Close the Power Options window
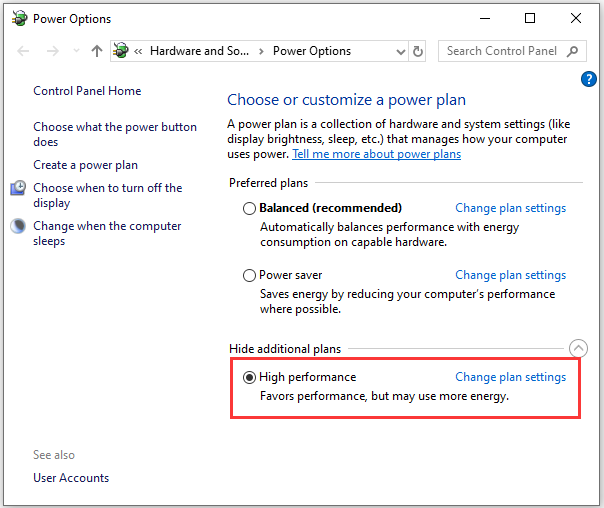This screenshot has height=508, width=604. coord(576,18)
